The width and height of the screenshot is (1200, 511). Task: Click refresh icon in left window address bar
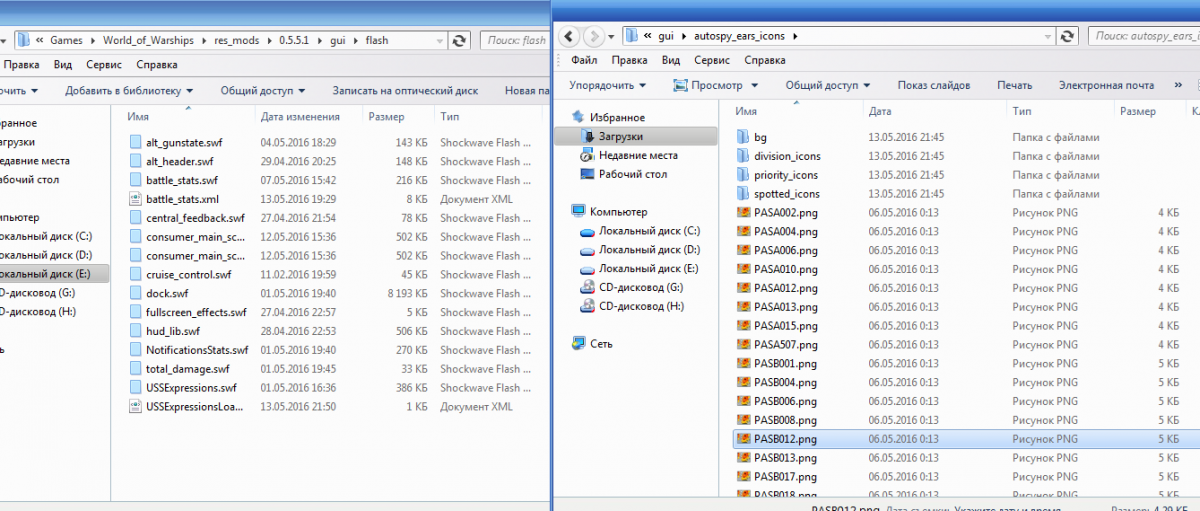pyautogui.click(x=459, y=41)
